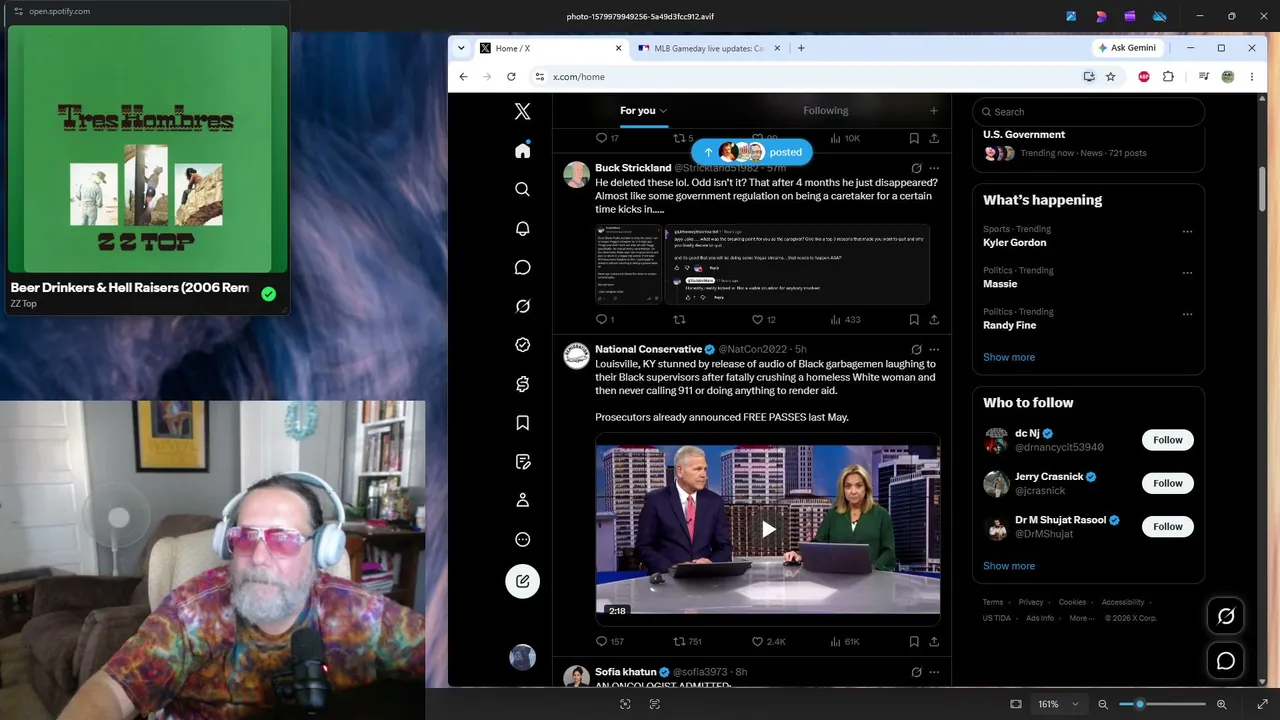Toggle saved checkmark on Spotify track
The height and width of the screenshot is (720, 1280).
pyautogui.click(x=268, y=294)
